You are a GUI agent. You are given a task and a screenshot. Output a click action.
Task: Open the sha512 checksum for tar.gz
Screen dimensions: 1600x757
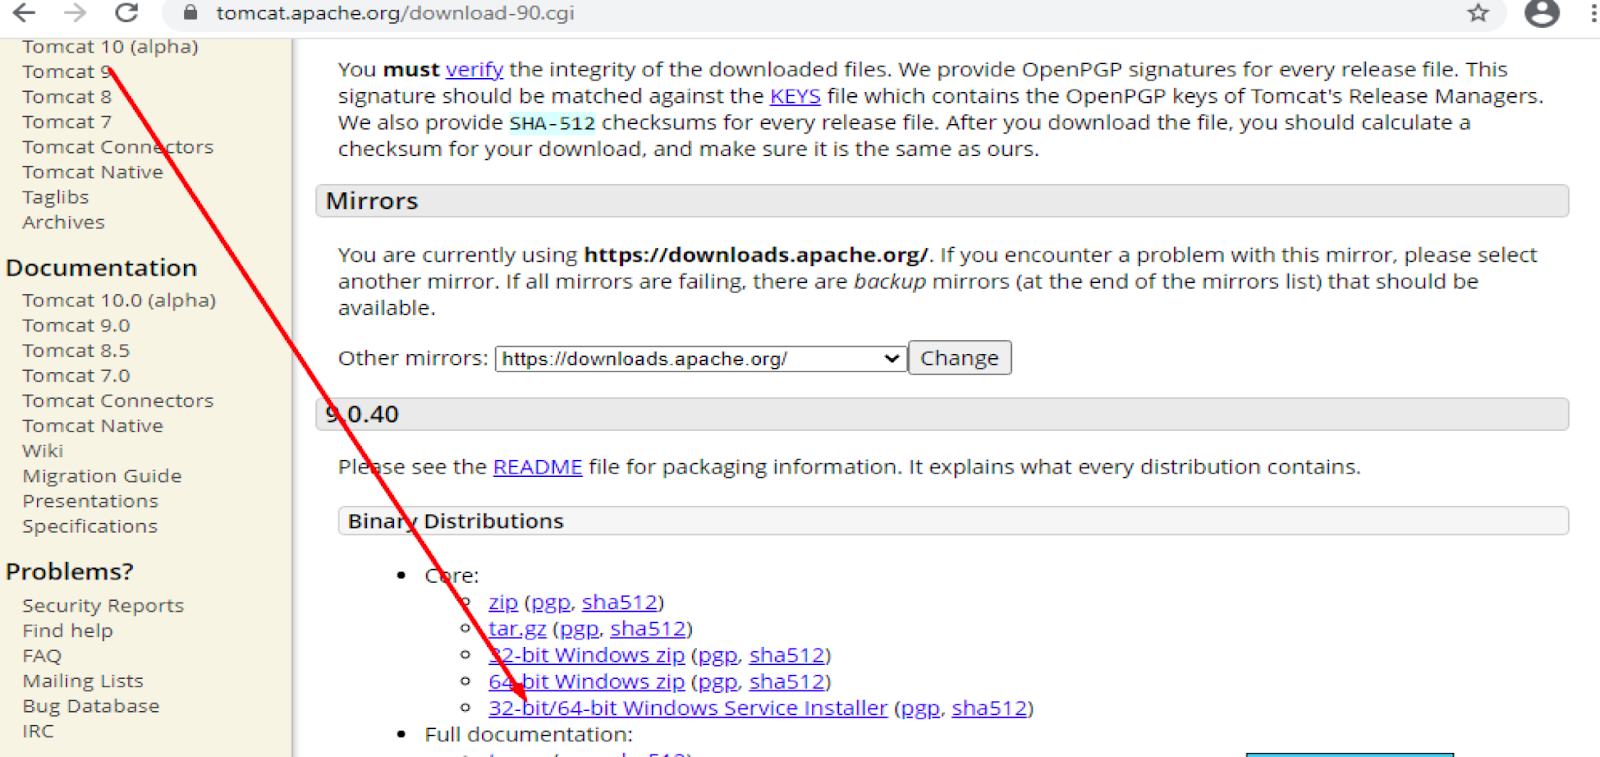pos(648,628)
